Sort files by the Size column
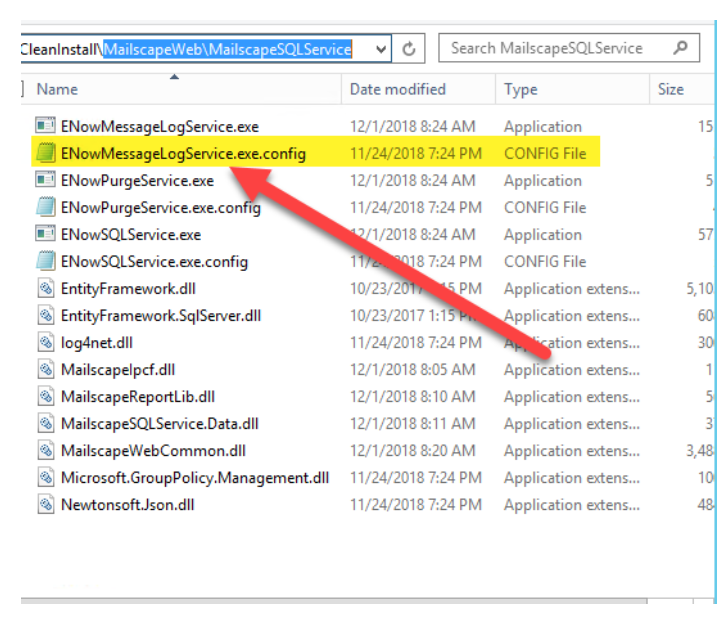 [670, 89]
